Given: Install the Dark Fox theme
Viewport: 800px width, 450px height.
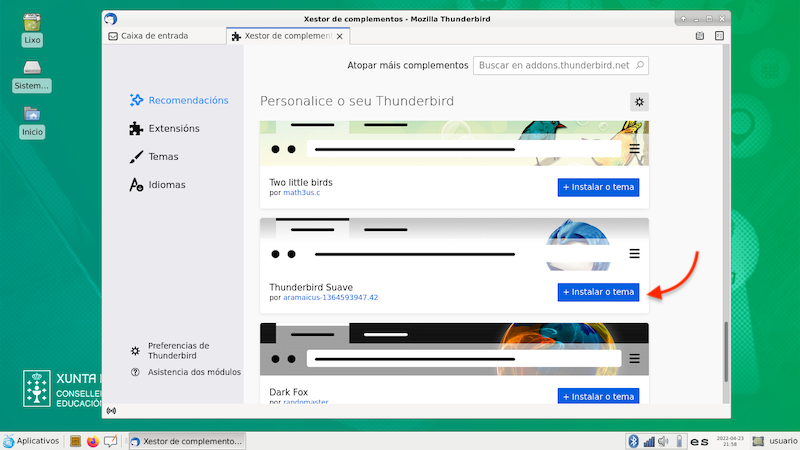Looking at the screenshot, I should tap(598, 396).
